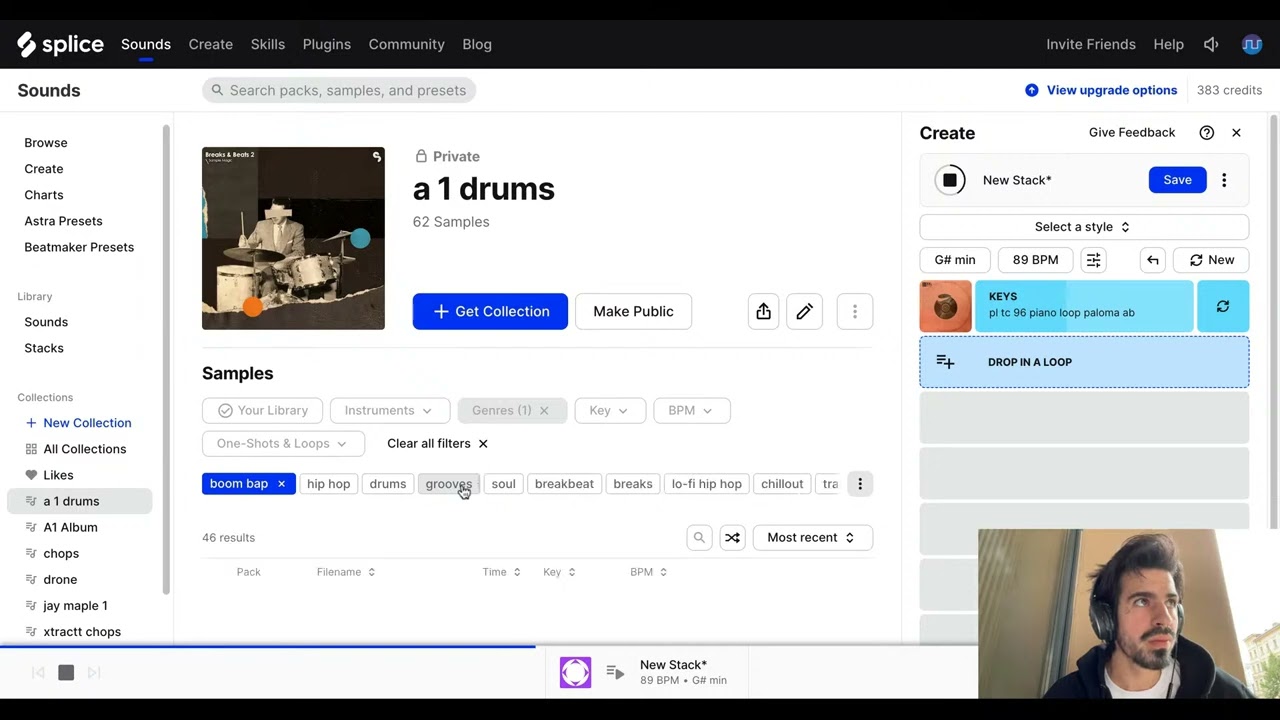Open the Instruments filter dropdown
The width and height of the screenshot is (1280, 720).
click(x=388, y=410)
